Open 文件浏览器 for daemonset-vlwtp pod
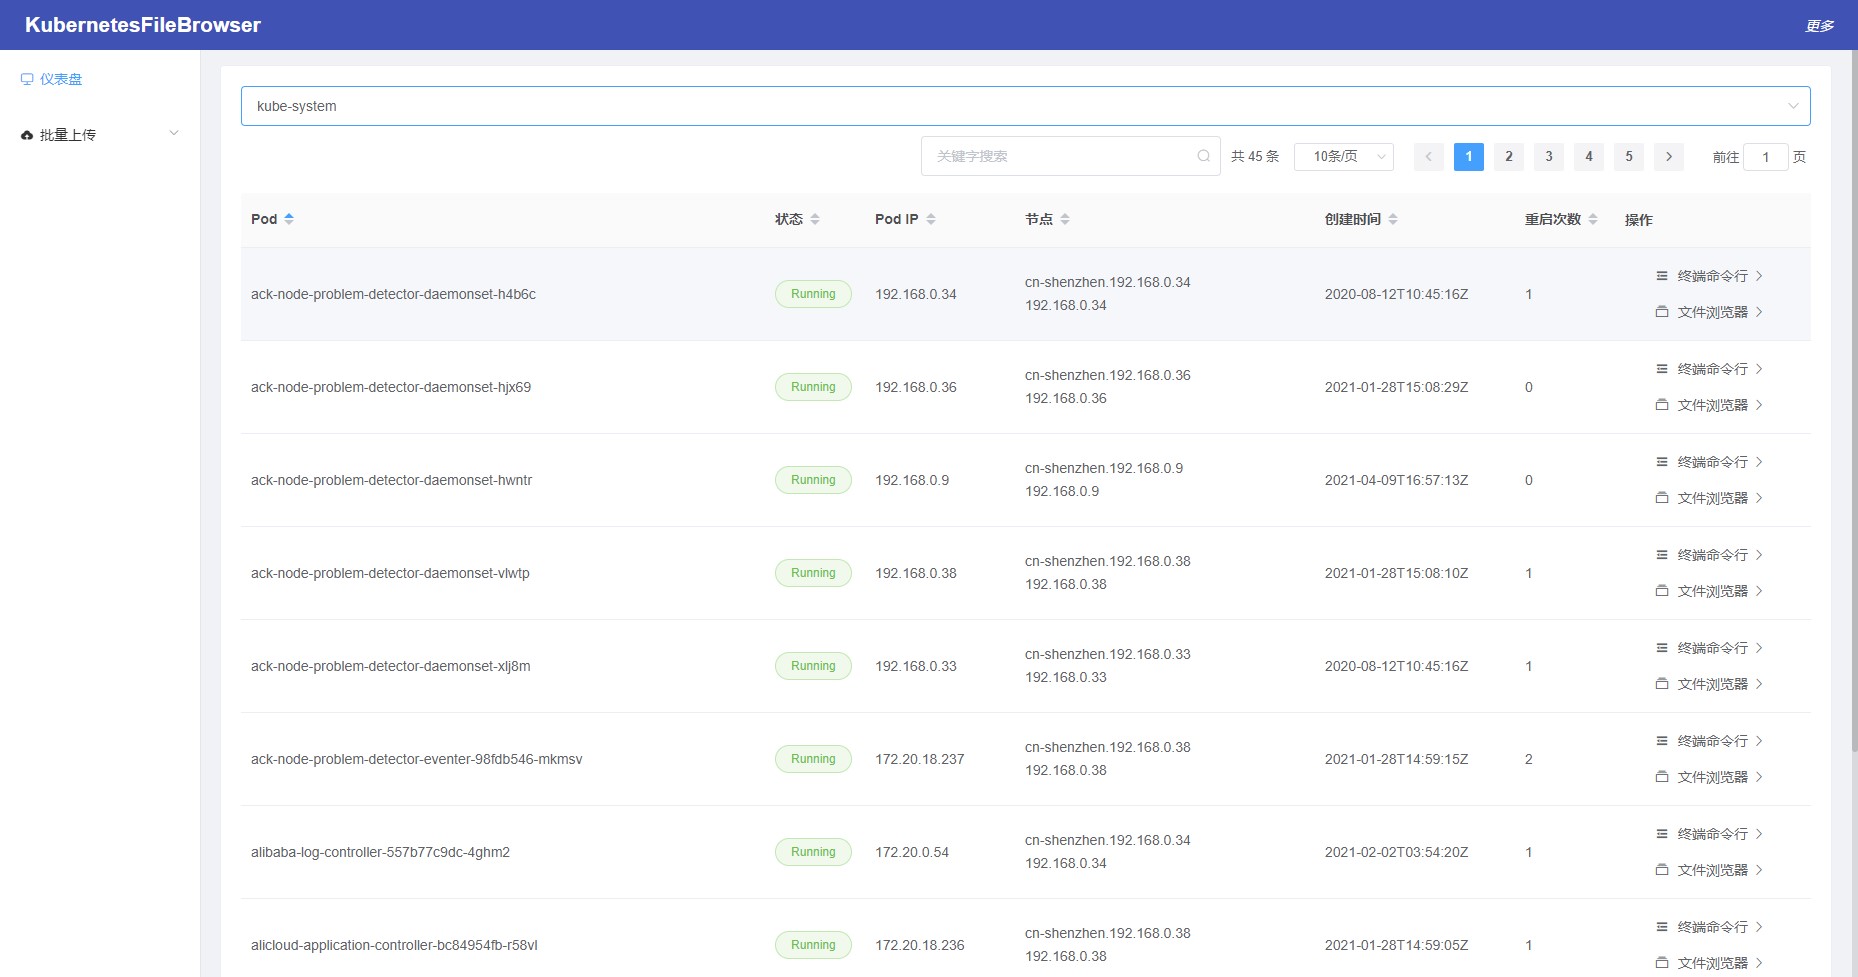The height and width of the screenshot is (977, 1858). click(x=1710, y=591)
